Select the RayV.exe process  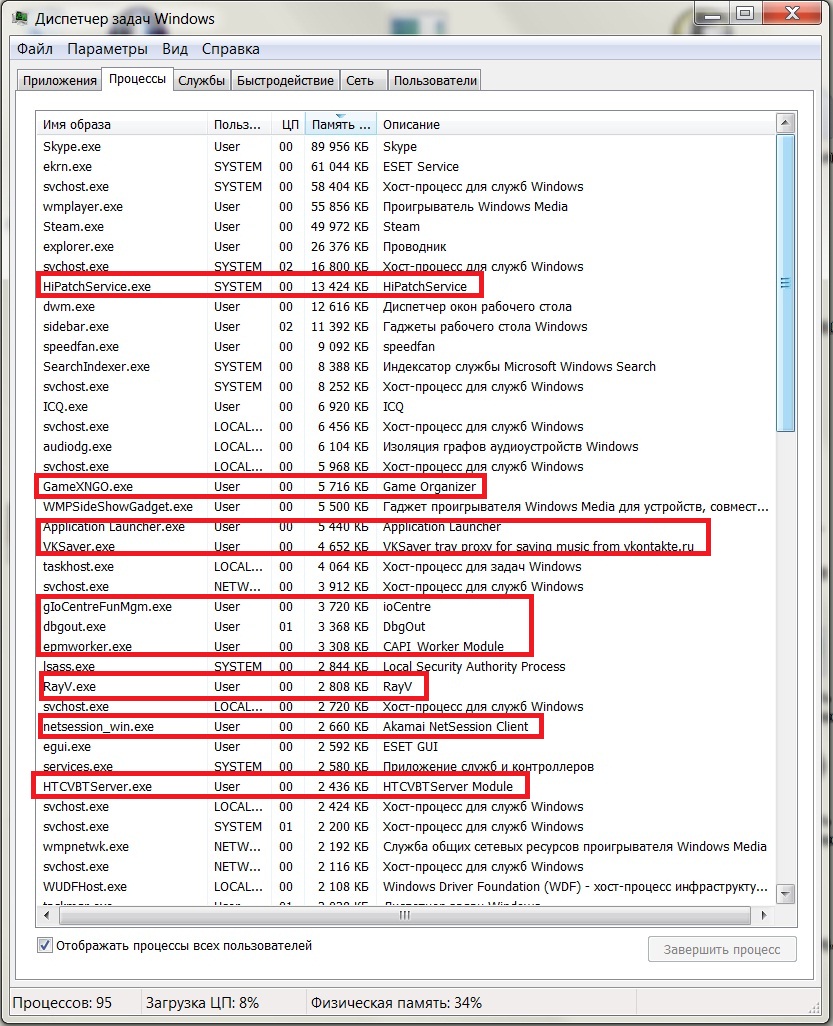pos(406,687)
